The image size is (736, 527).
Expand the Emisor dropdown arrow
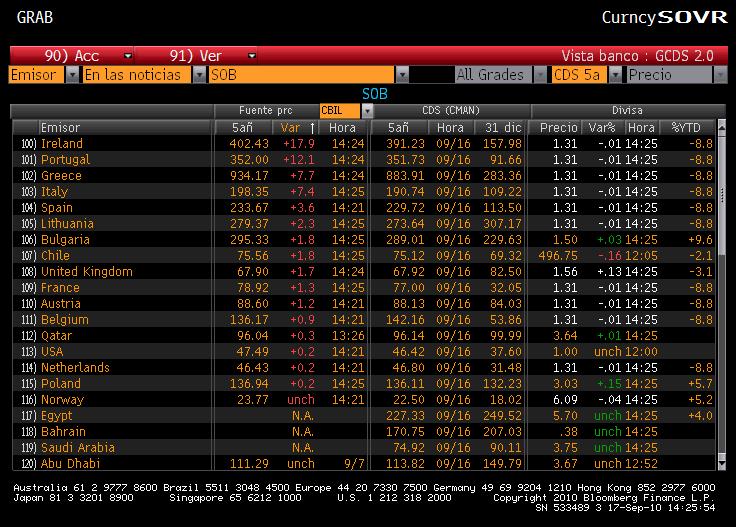[72, 75]
